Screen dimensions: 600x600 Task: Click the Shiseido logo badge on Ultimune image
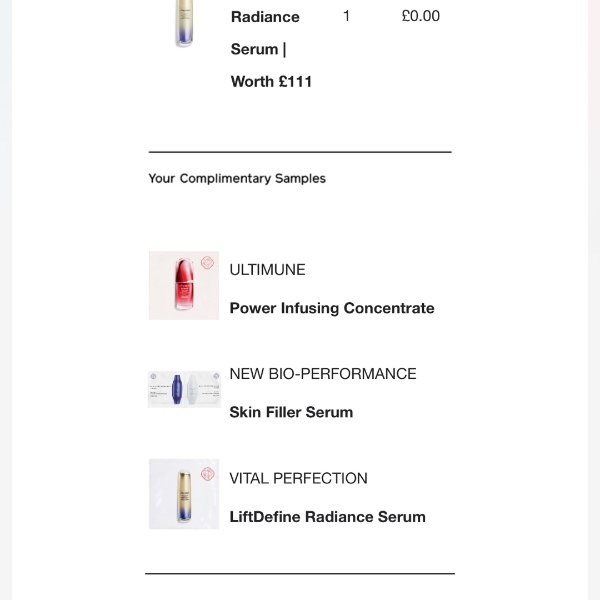[207, 263]
